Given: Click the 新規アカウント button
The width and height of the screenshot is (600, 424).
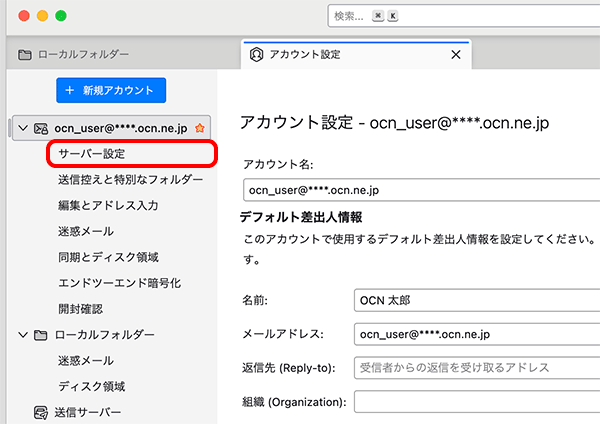Looking at the screenshot, I should tap(110, 90).
